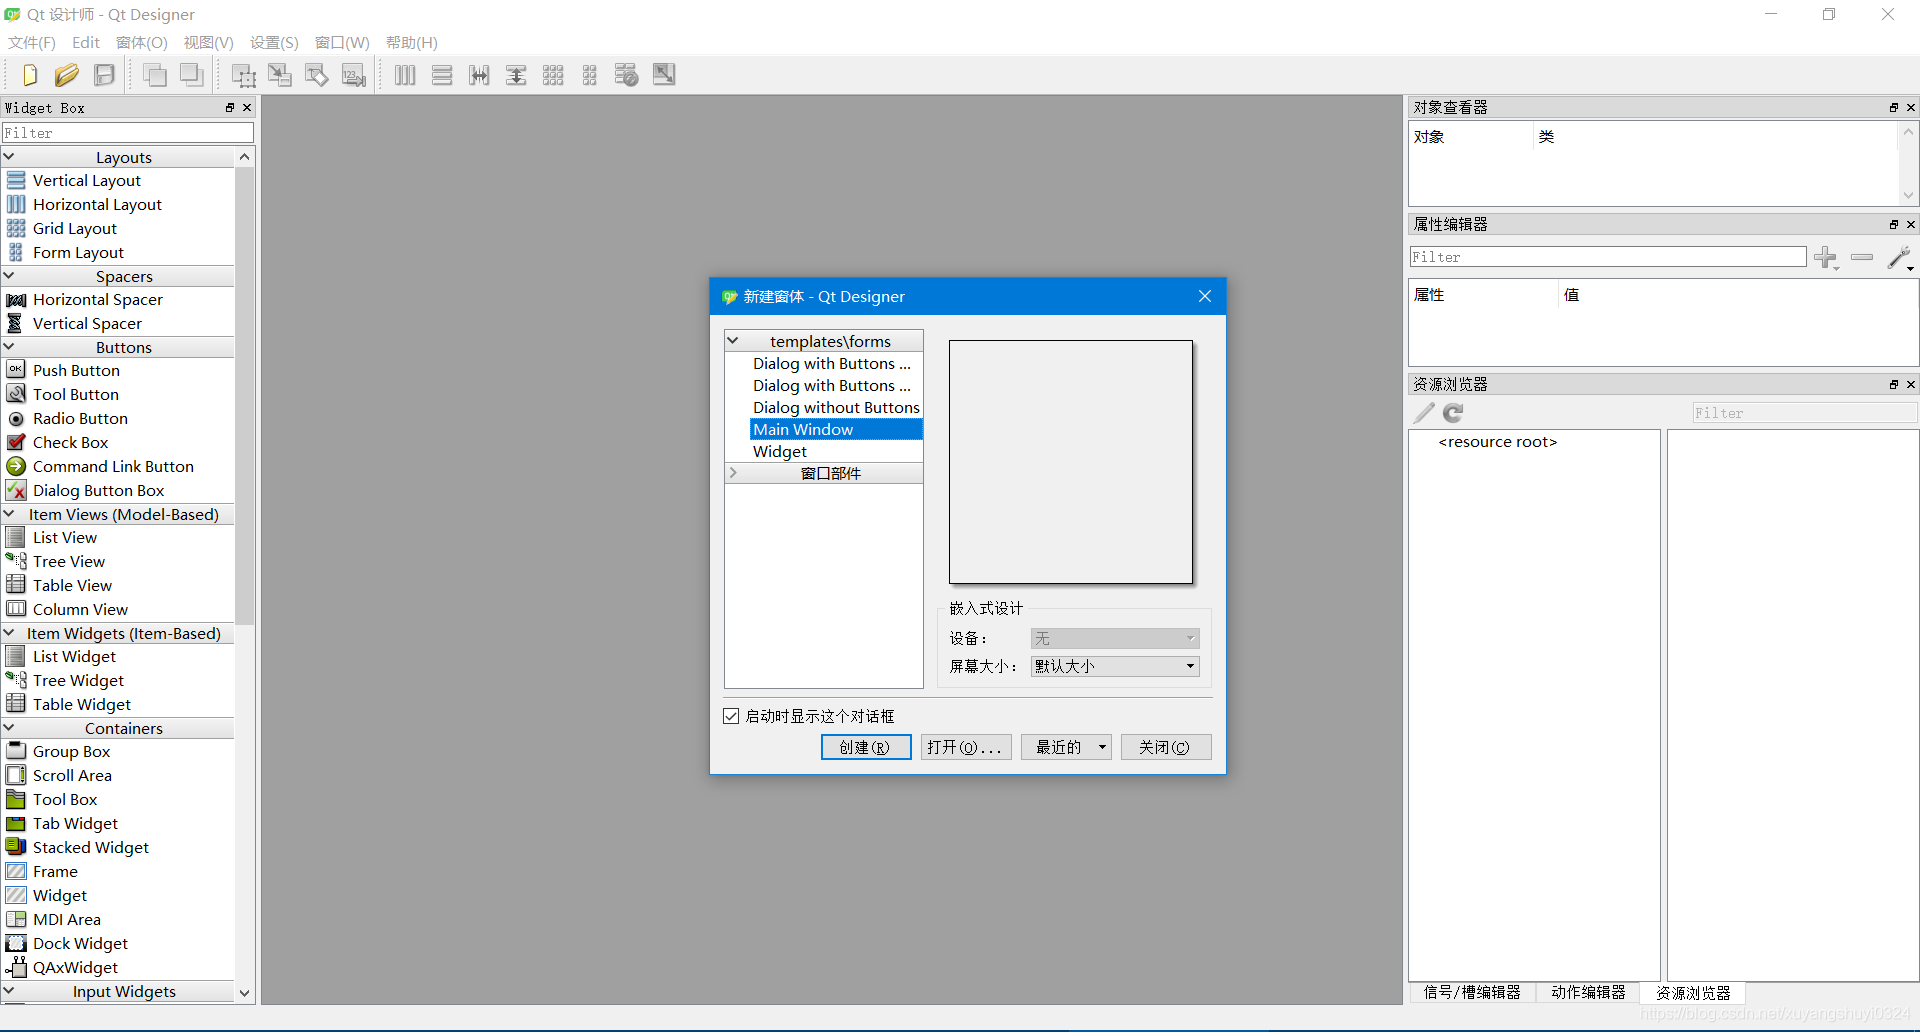Collapse the Item Views (Model-Based) category
This screenshot has height=1032, width=1920.
point(9,514)
